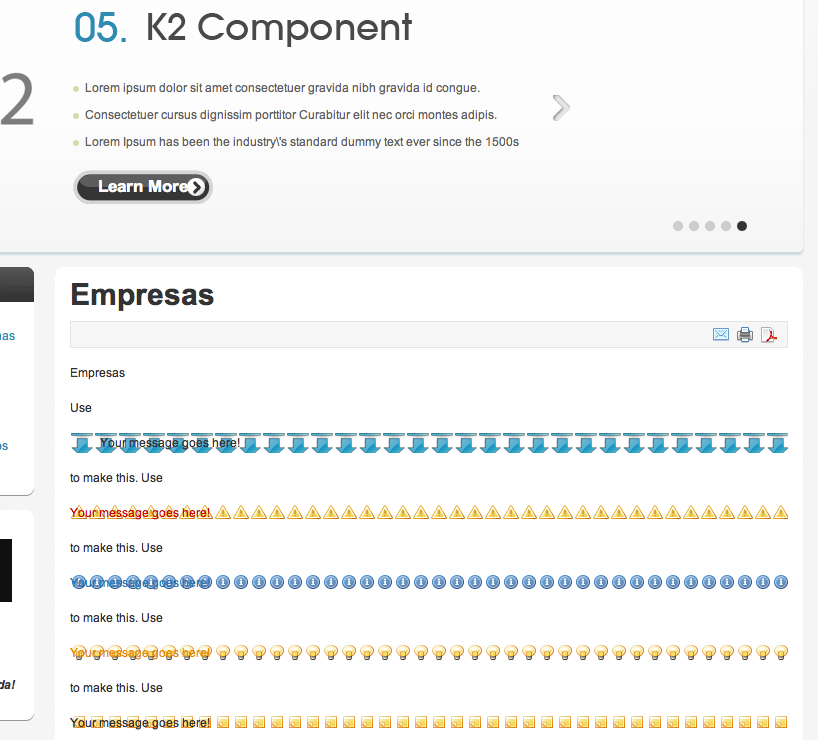Click the email article icon

720,335
